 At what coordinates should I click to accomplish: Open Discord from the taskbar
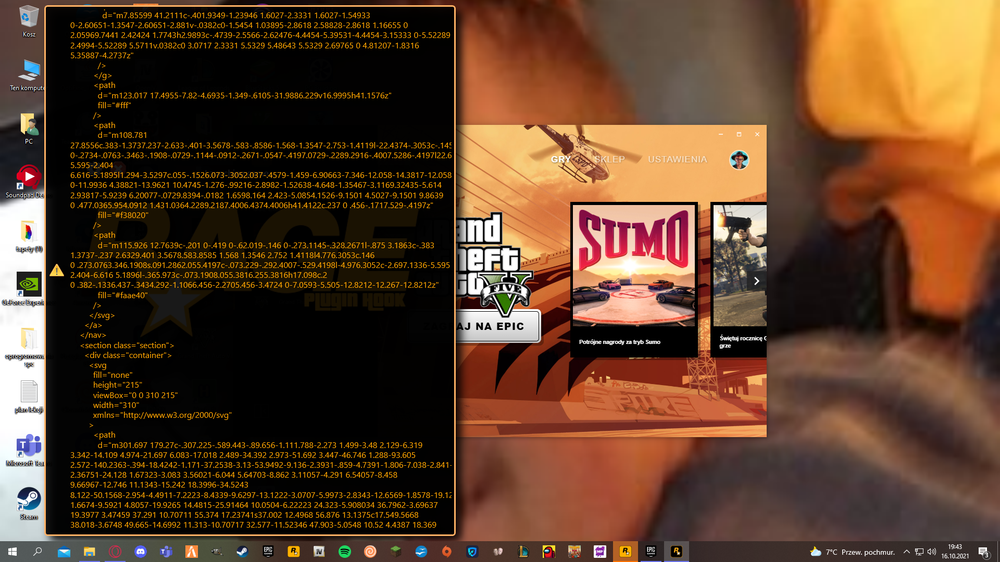point(140,552)
